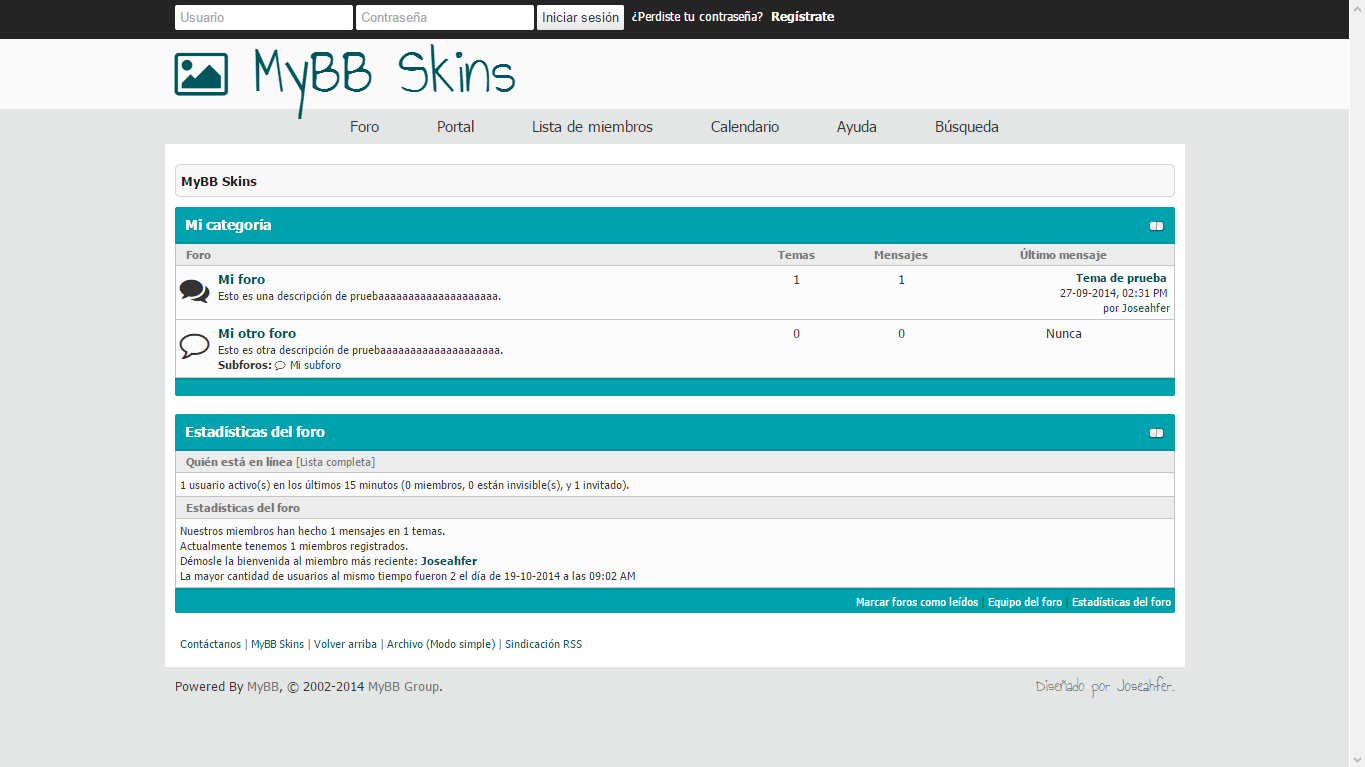Click the small Mi subforo bubble icon
This screenshot has height=767, width=1365.
click(x=280, y=366)
